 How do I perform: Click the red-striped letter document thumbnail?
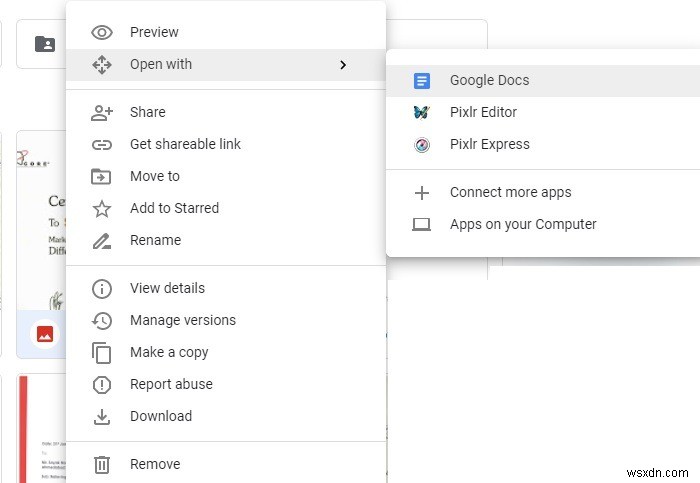pos(42,429)
